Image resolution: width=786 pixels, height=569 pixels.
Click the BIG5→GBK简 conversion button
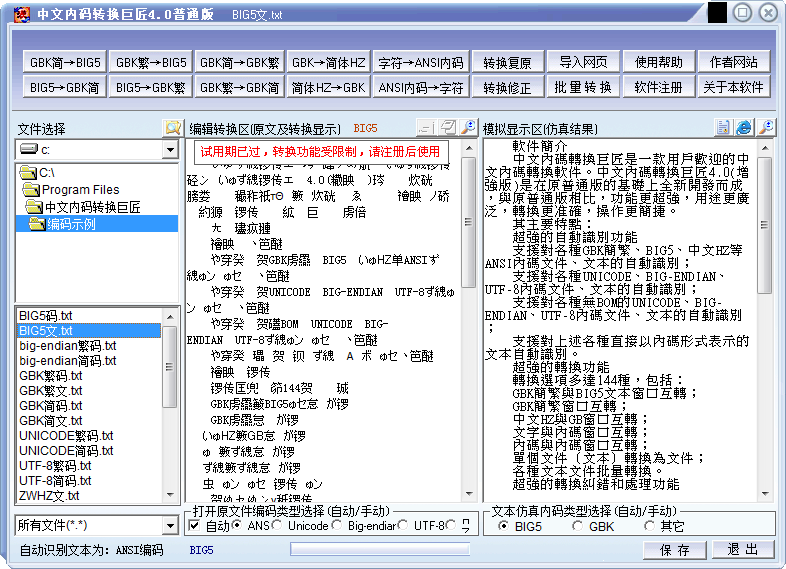tap(65, 87)
